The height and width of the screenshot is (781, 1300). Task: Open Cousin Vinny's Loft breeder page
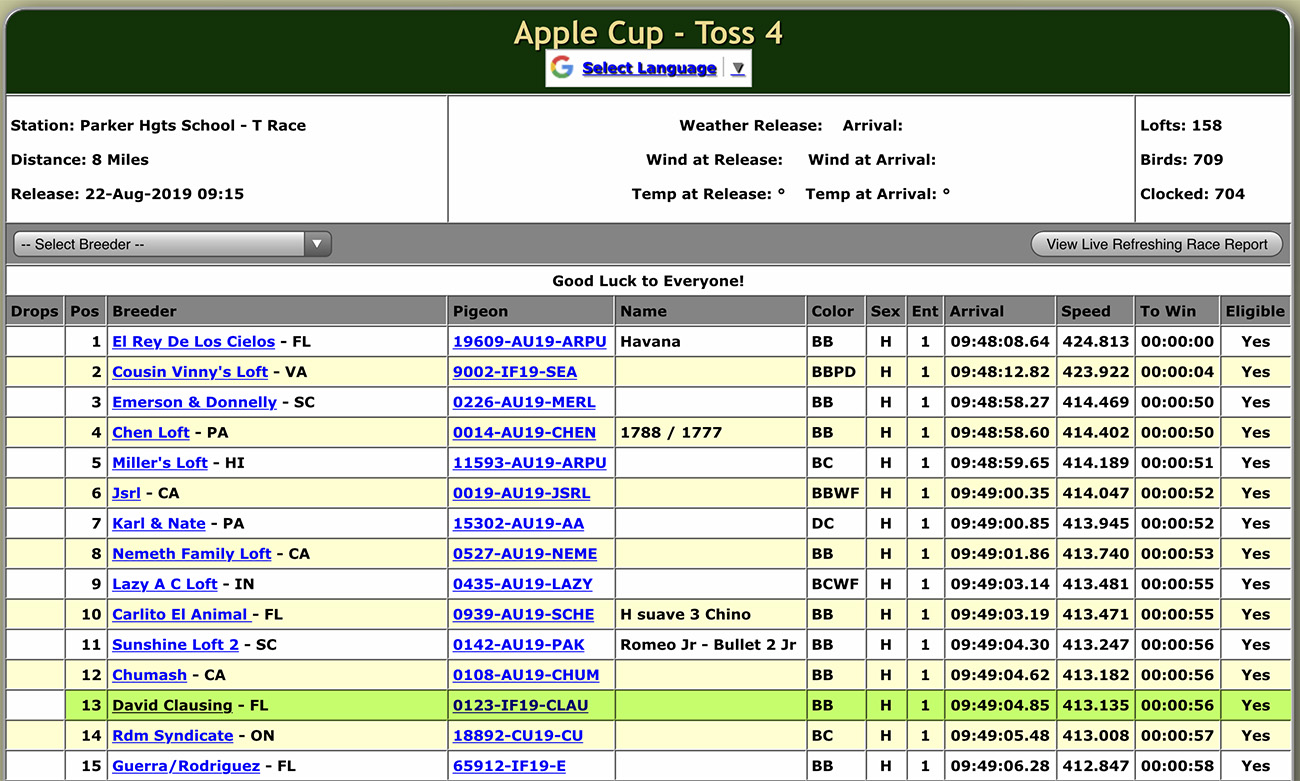[x=190, y=372]
